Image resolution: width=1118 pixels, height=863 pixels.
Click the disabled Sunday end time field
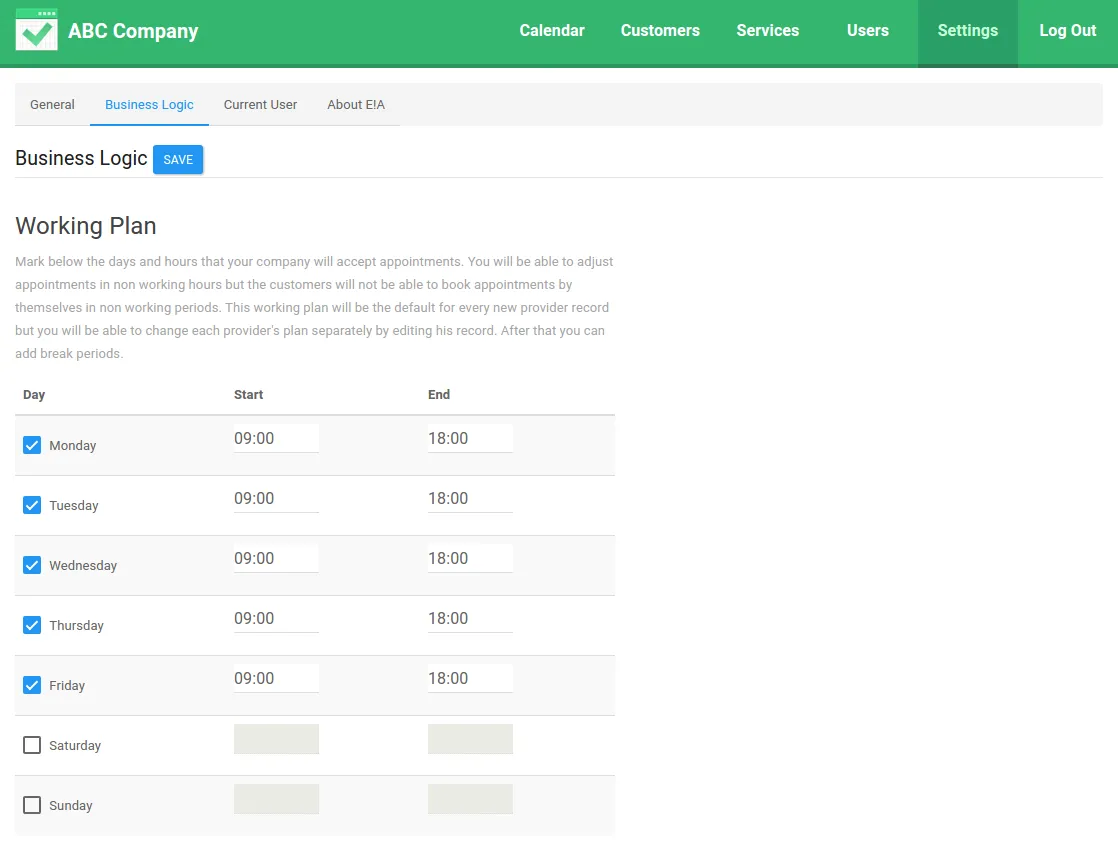click(470, 799)
